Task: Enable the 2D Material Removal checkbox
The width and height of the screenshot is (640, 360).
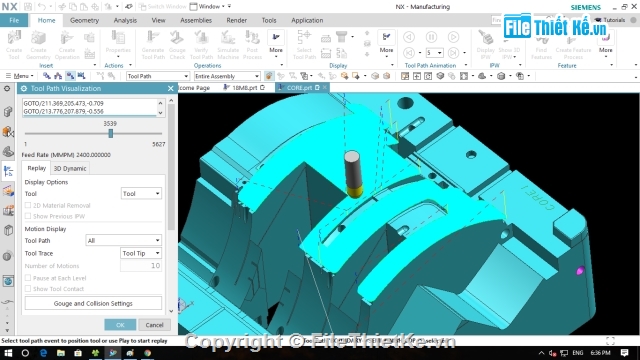Action: [x=28, y=205]
